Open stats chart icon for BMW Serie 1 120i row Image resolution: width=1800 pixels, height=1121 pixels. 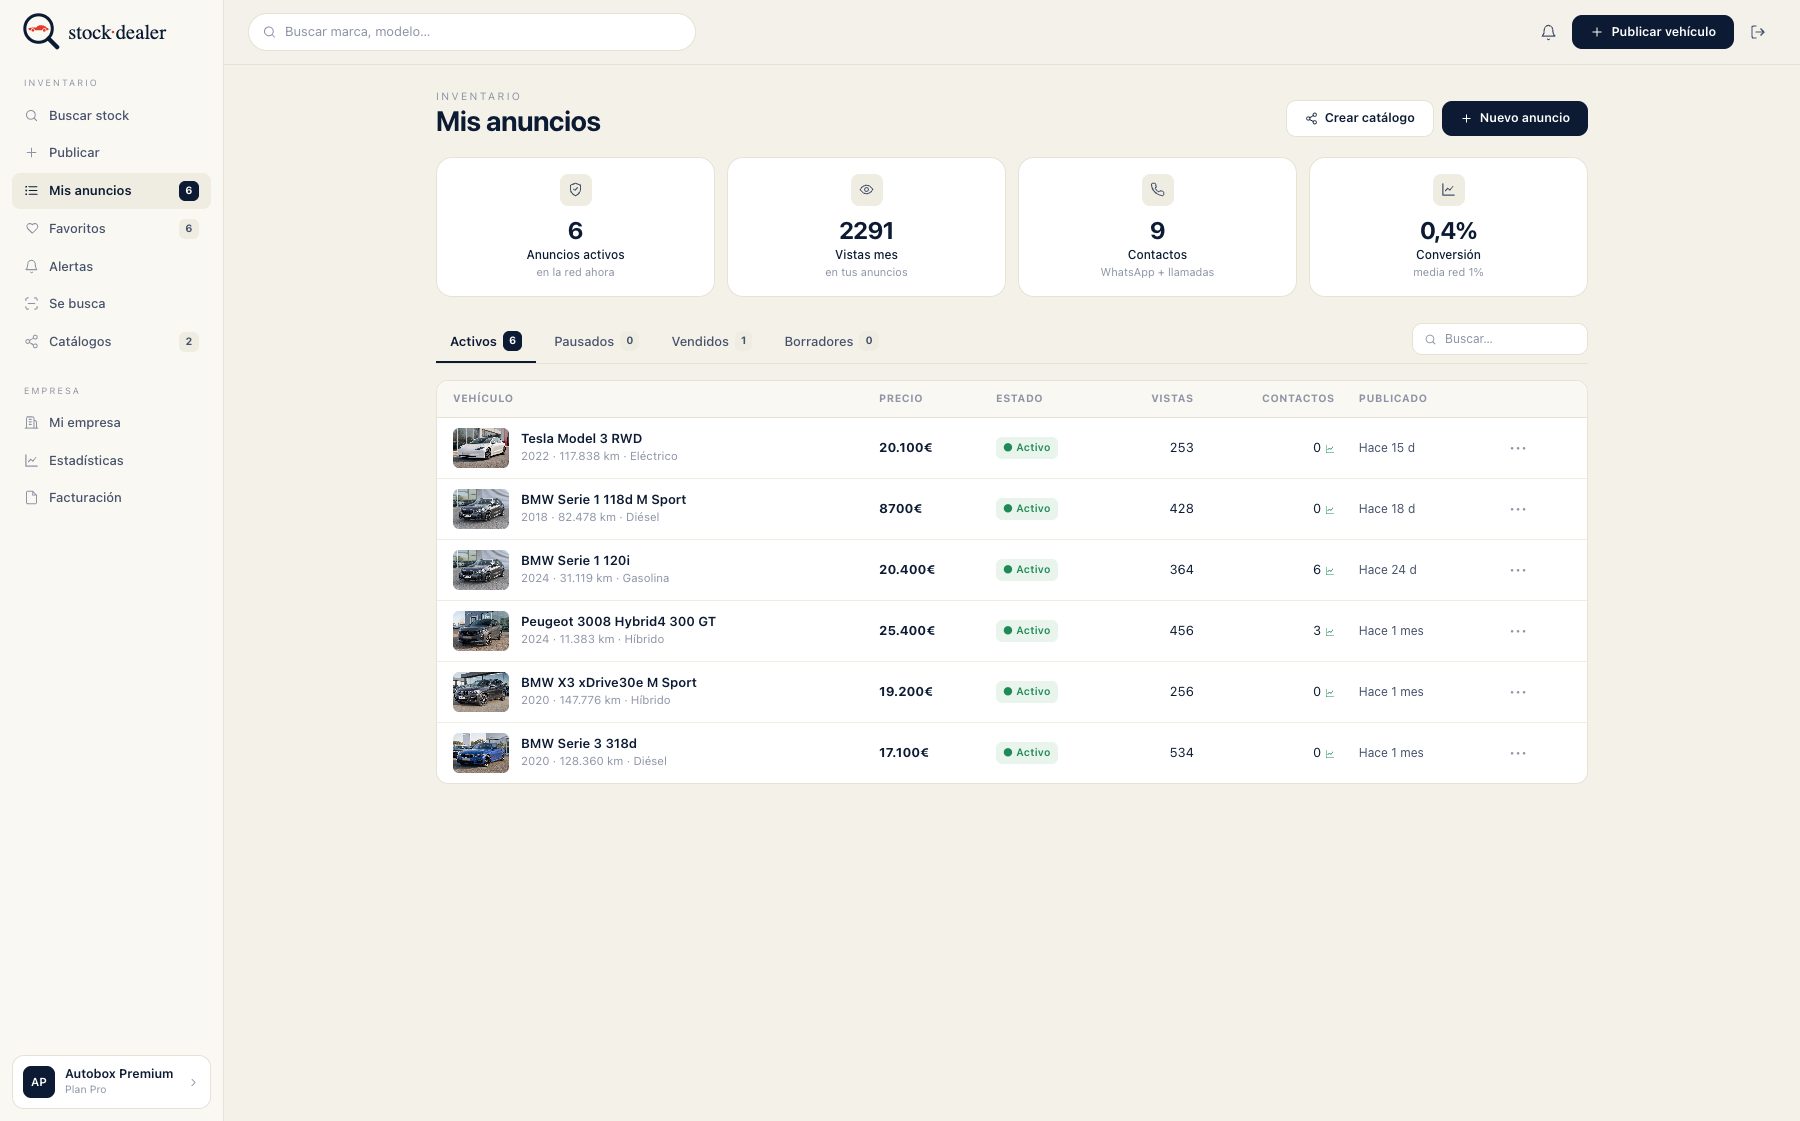tap(1330, 571)
